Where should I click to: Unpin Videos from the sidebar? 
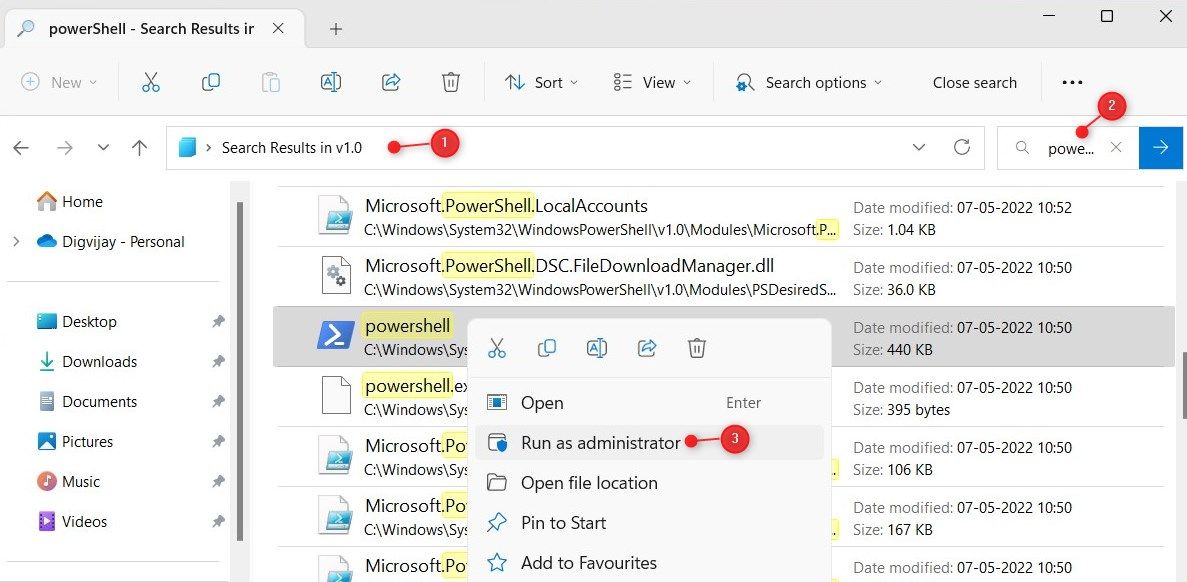pyautogui.click(x=218, y=521)
